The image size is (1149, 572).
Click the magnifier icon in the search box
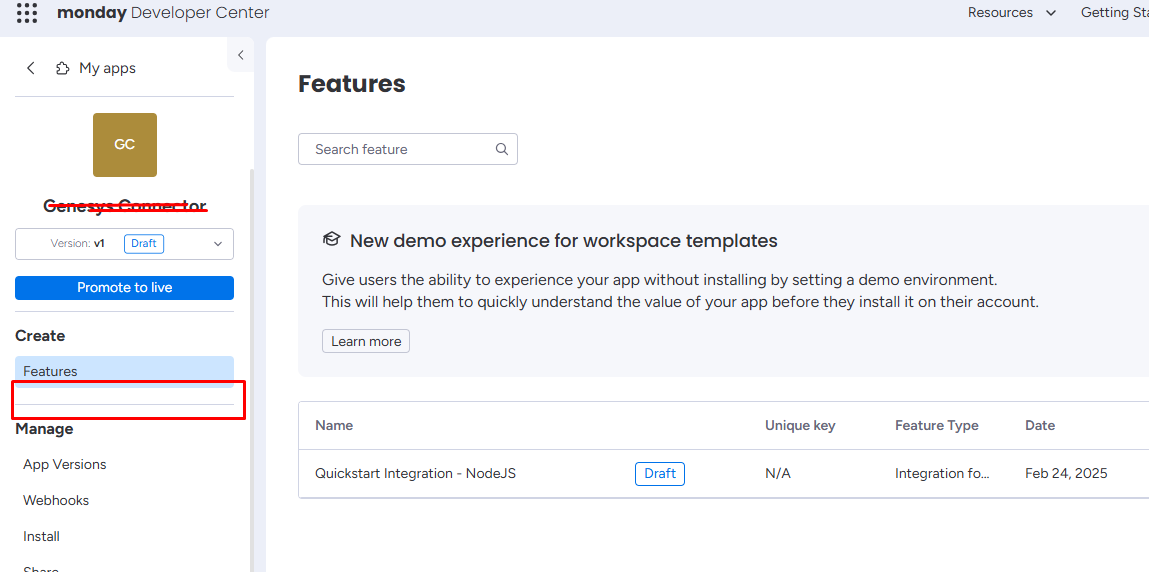(502, 149)
